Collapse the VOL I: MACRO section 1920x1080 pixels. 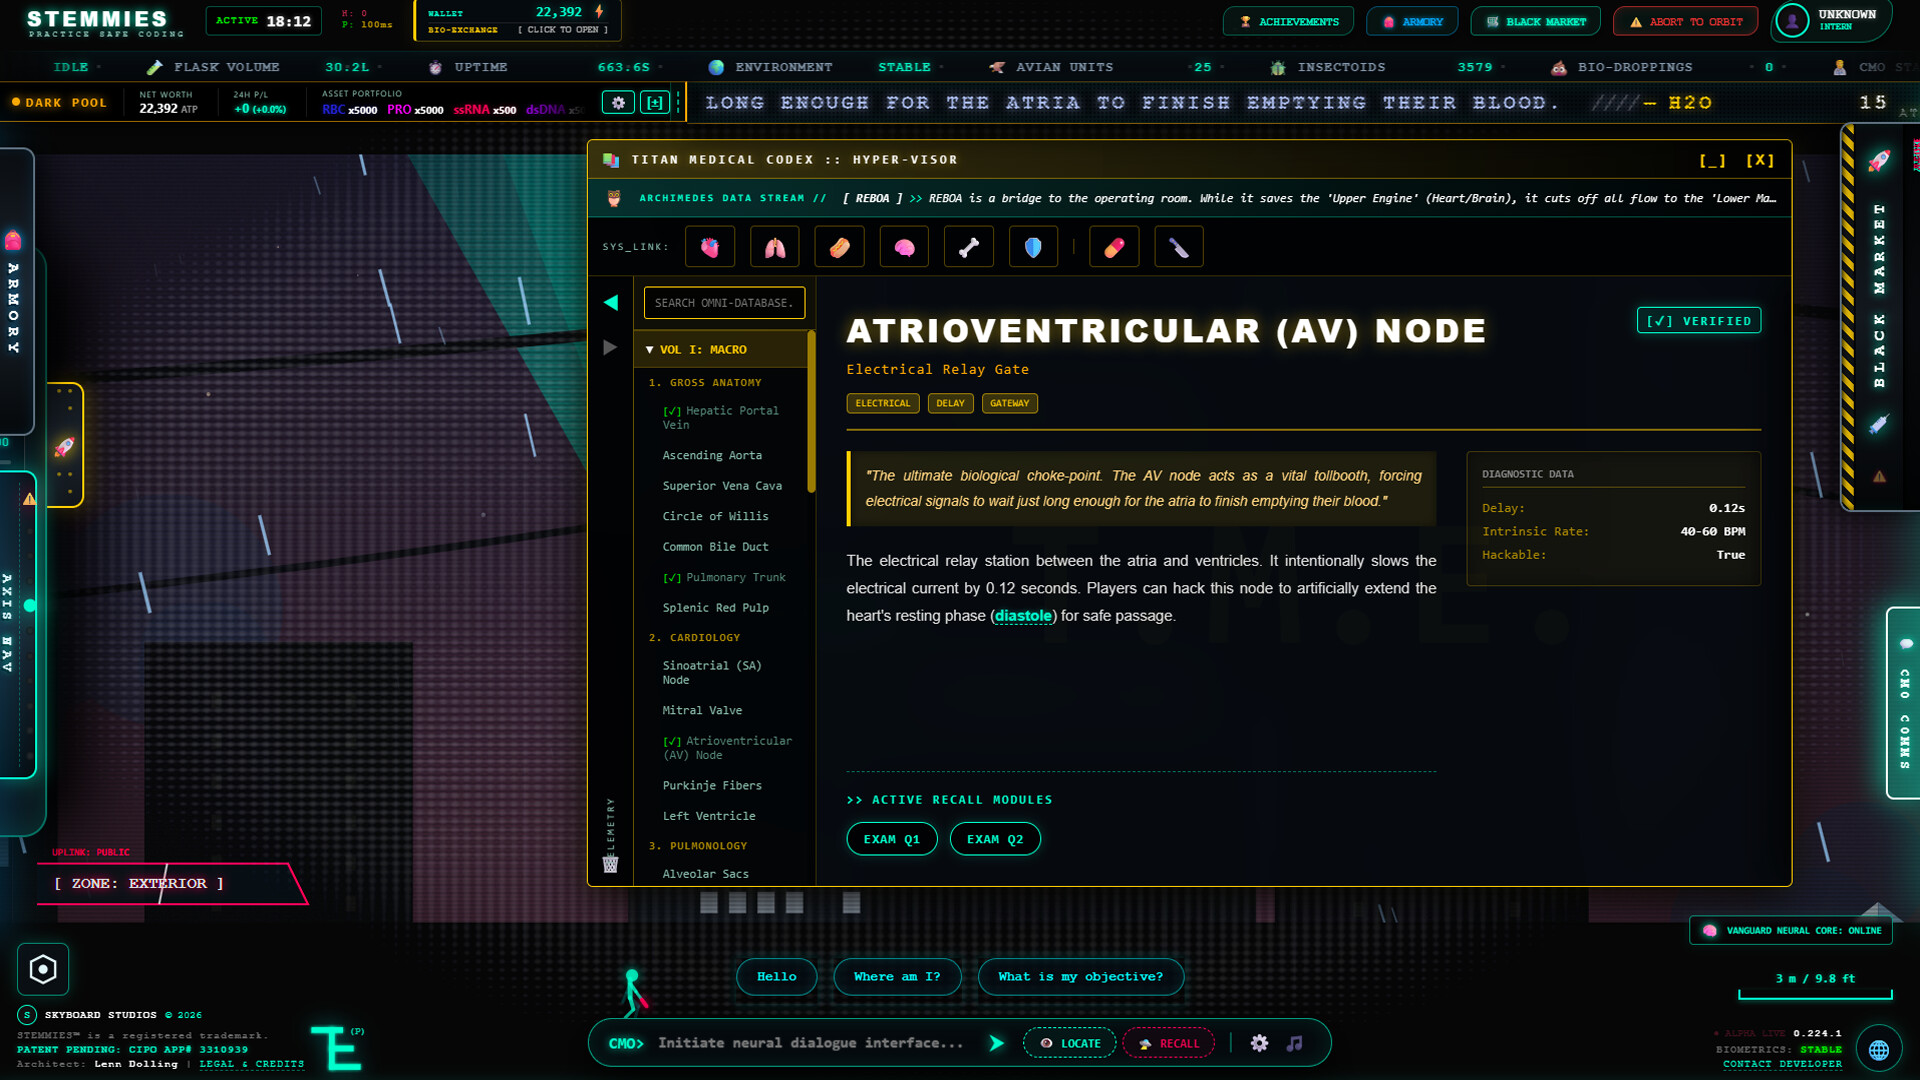[720, 349]
